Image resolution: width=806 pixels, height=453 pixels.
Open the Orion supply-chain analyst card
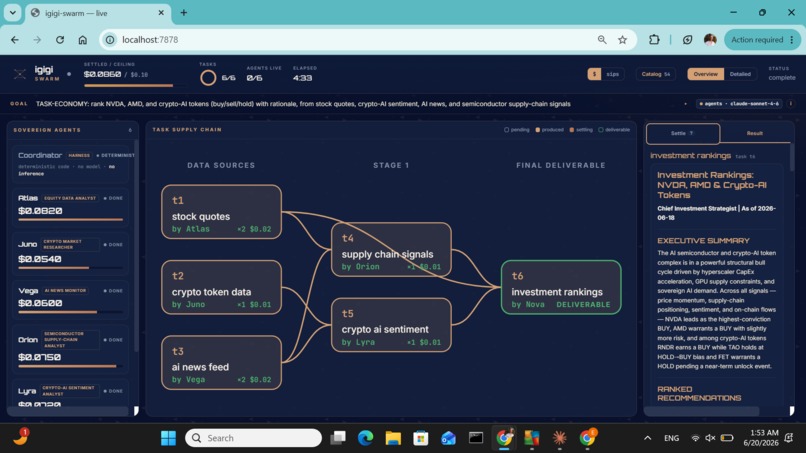(x=70, y=348)
